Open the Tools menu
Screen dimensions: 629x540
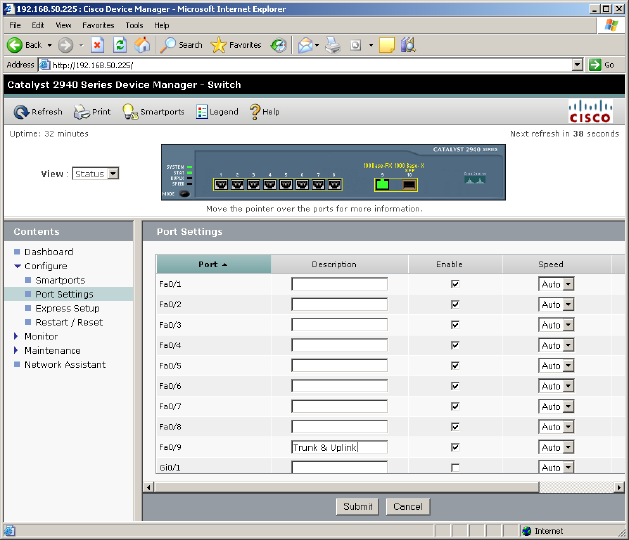pos(134,25)
